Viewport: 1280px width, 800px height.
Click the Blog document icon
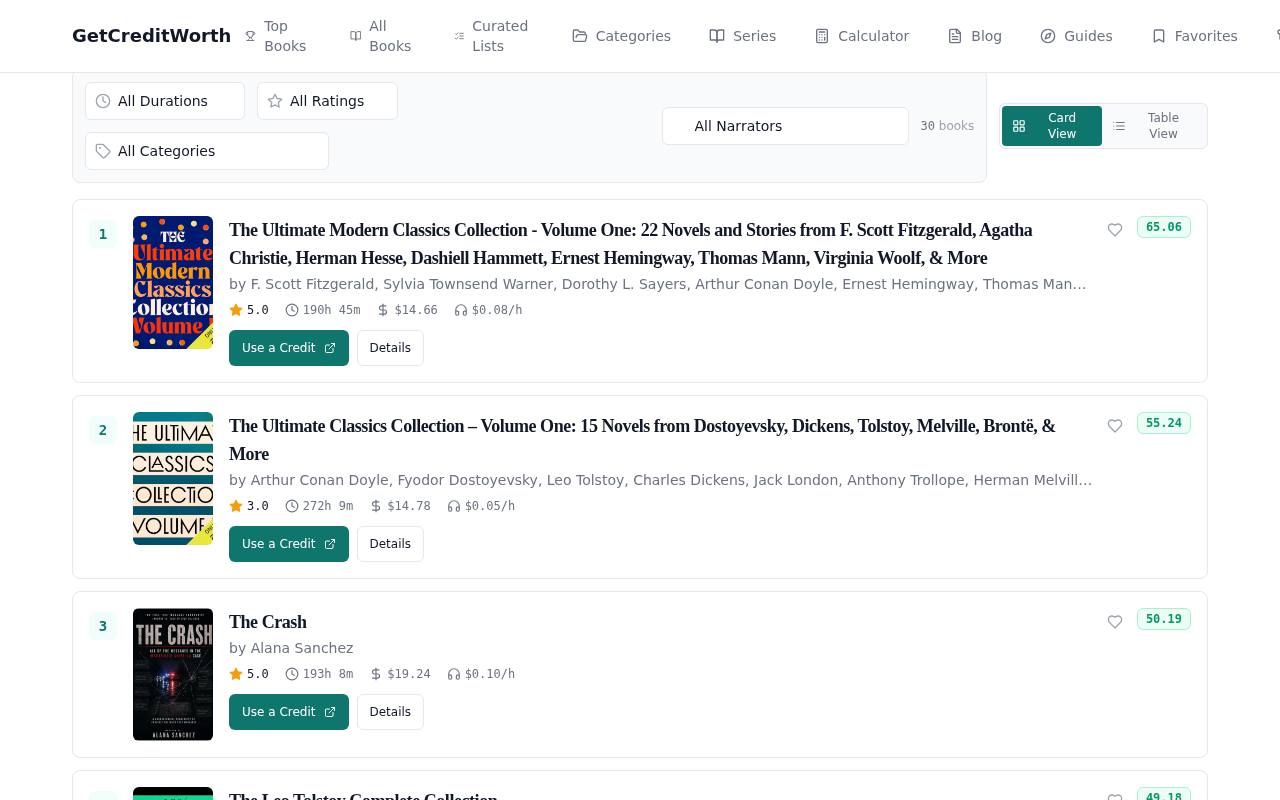coord(955,36)
